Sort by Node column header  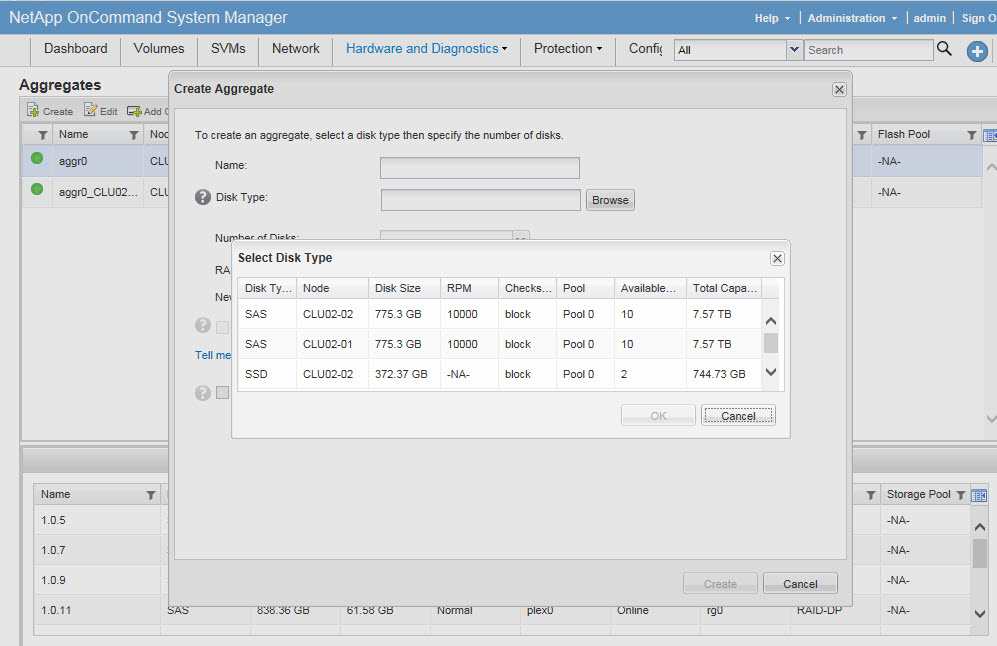[x=332, y=288]
